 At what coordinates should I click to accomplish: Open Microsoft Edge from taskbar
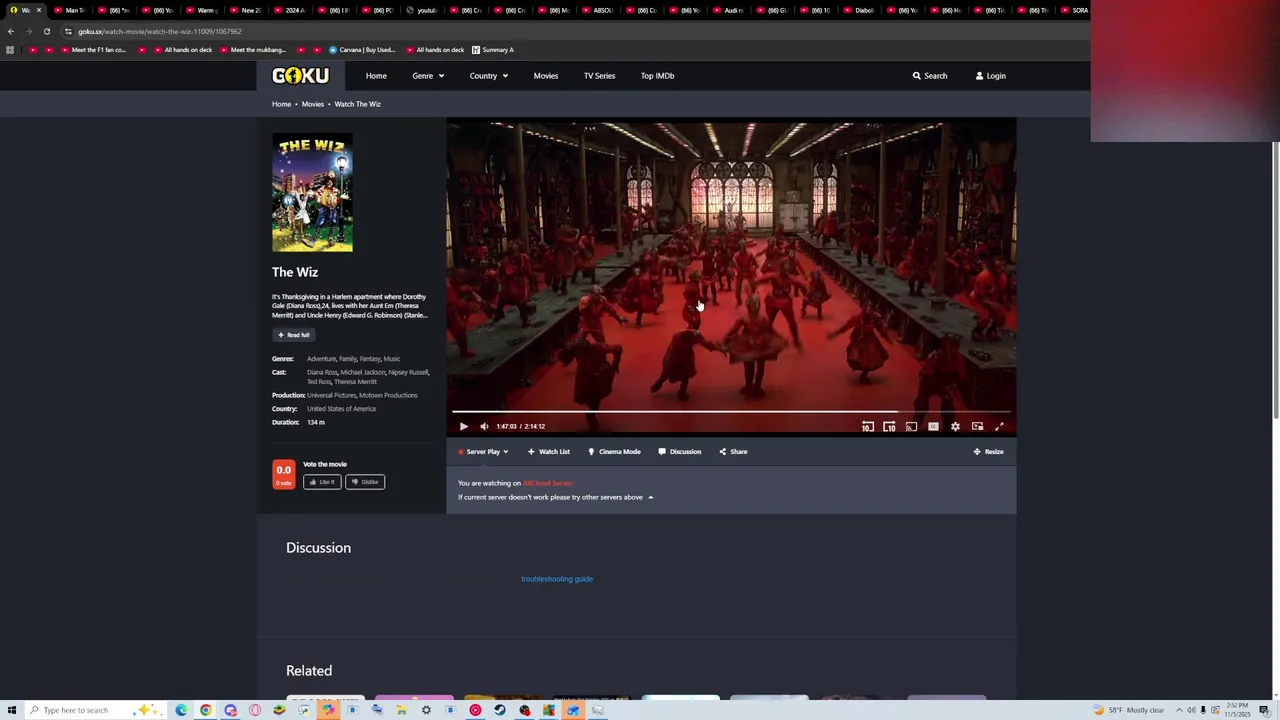[181, 710]
